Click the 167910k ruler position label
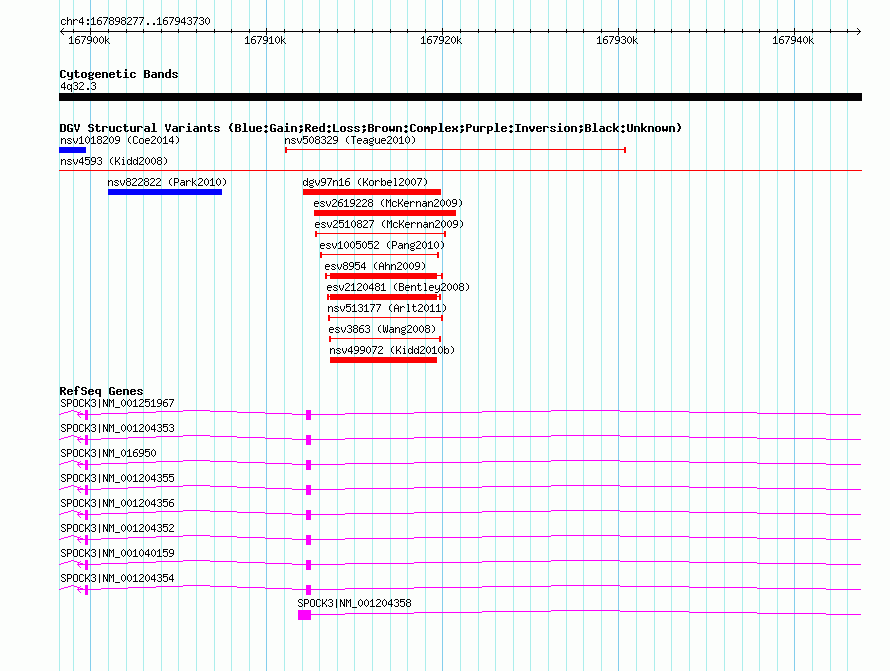This screenshot has width=890, height=671. coord(265,40)
